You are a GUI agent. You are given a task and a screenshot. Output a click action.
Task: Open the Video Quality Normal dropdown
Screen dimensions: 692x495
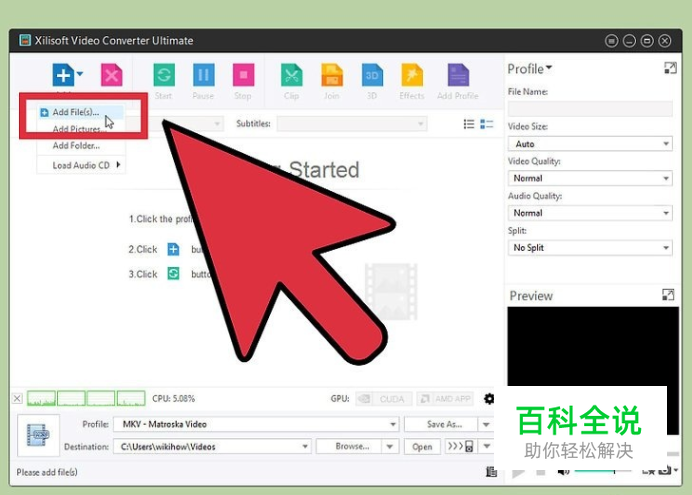pos(590,178)
